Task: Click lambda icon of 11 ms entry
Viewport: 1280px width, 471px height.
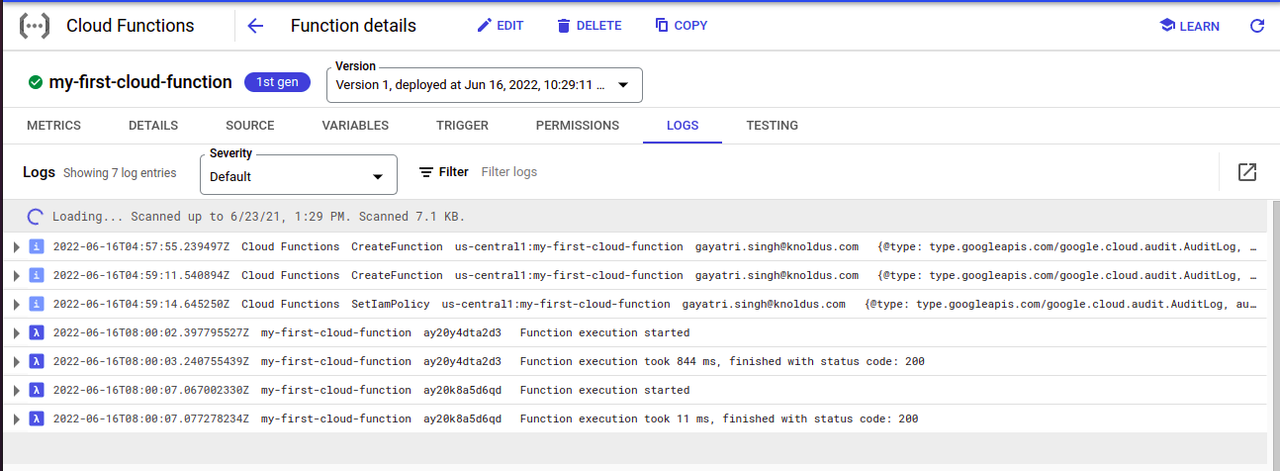Action: (x=36, y=419)
